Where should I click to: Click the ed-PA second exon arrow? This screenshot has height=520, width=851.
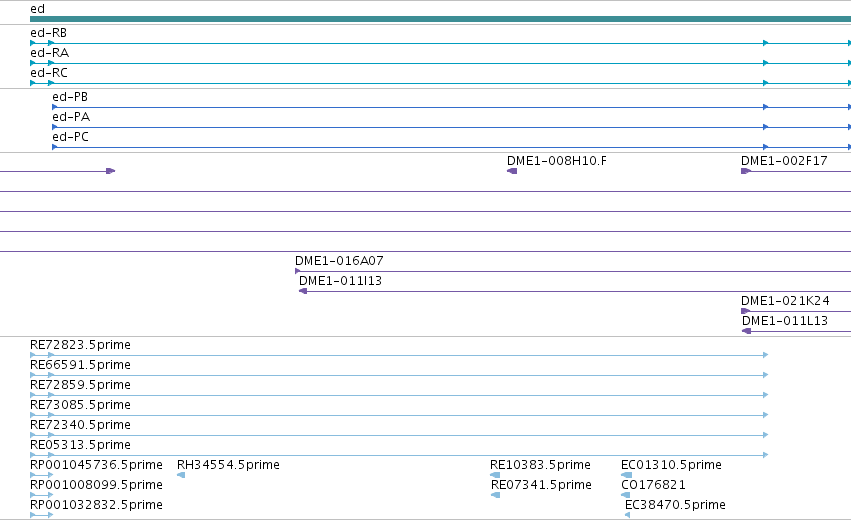pyautogui.click(x=765, y=127)
